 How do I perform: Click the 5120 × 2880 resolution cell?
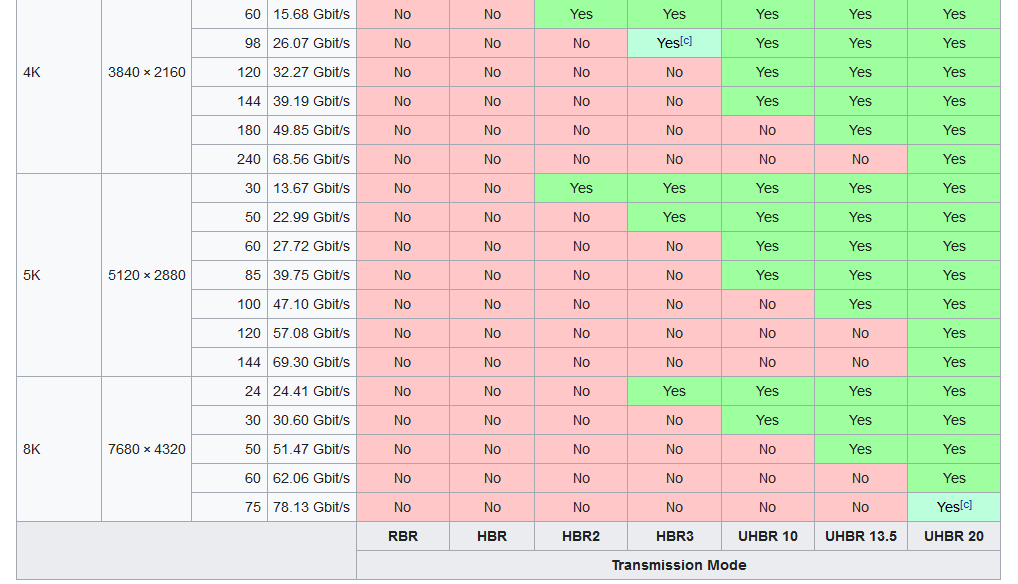point(147,275)
